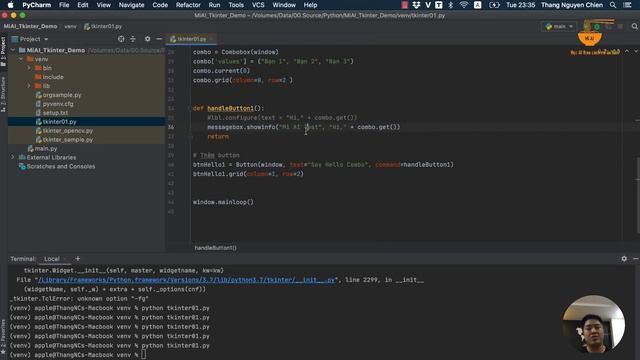Viewport: 640px width, 360px height.
Task: Click the return statement in editor
Action: pos(218,136)
